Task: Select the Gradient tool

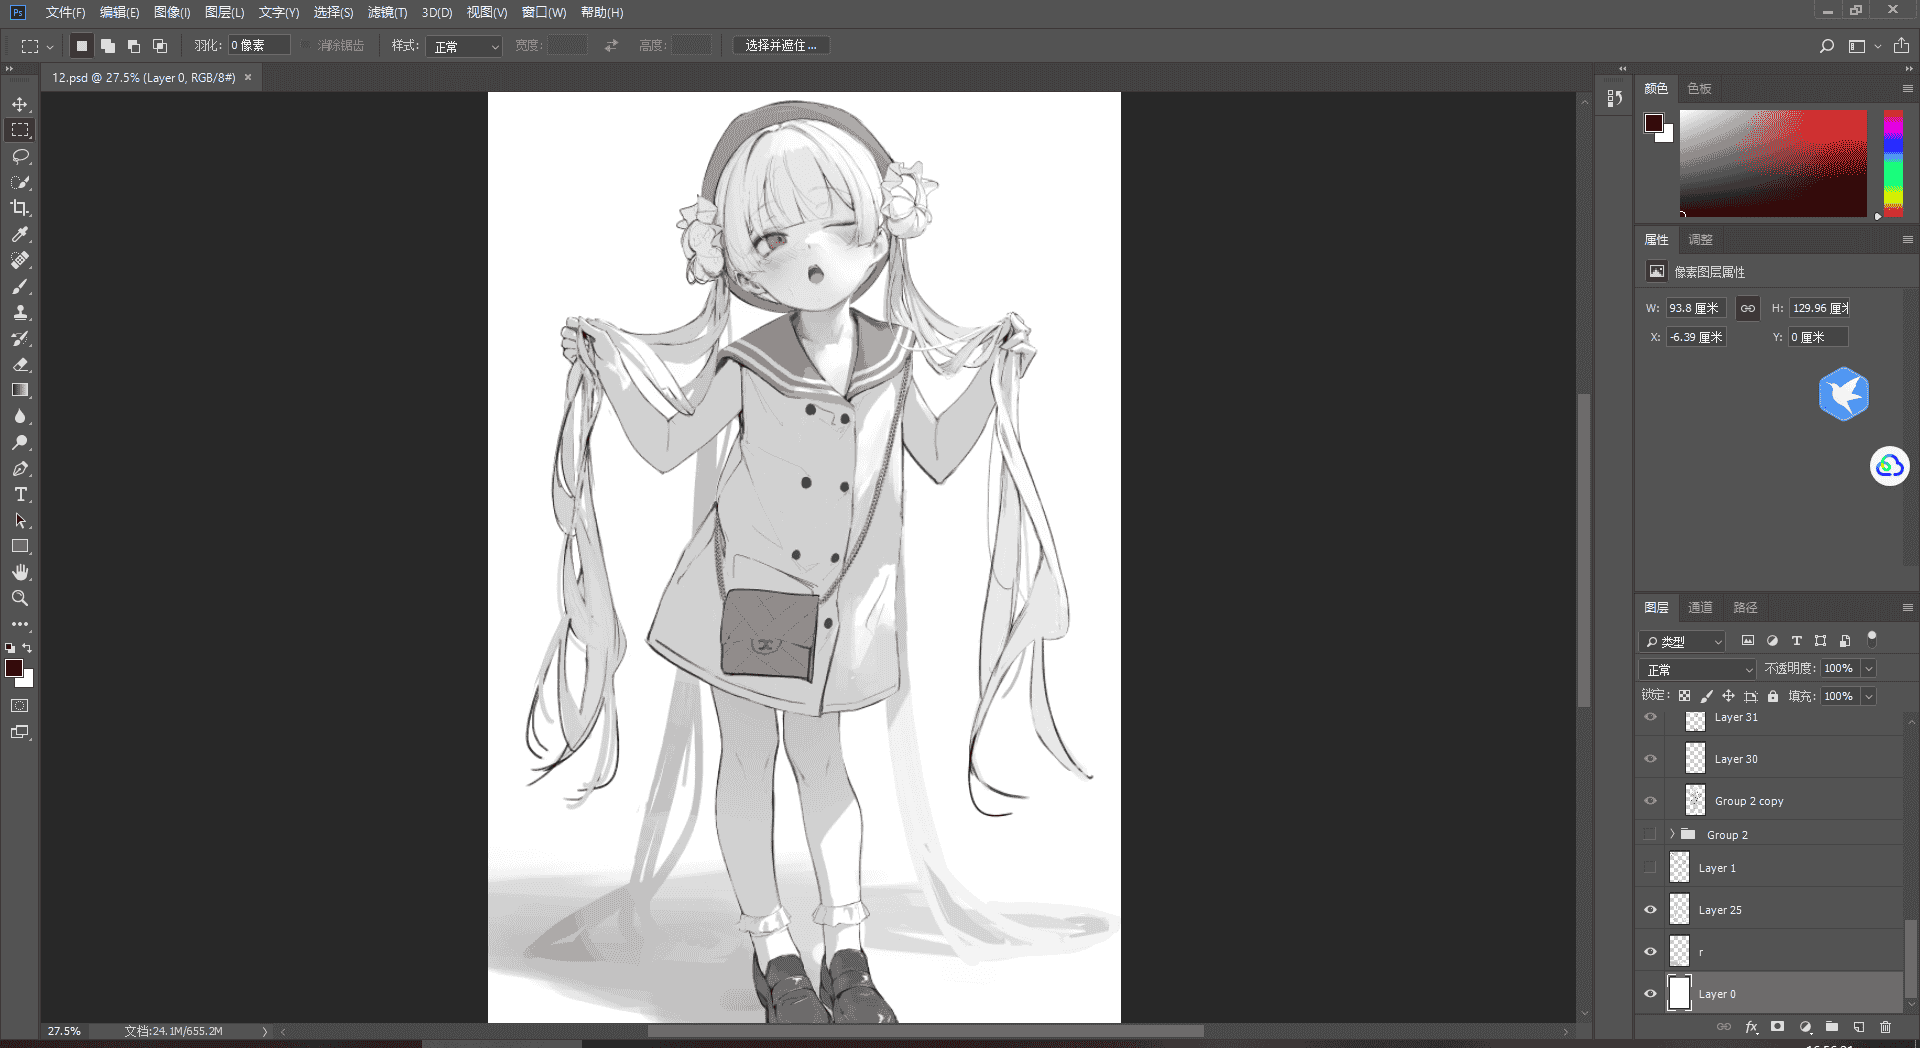Action: (x=20, y=390)
